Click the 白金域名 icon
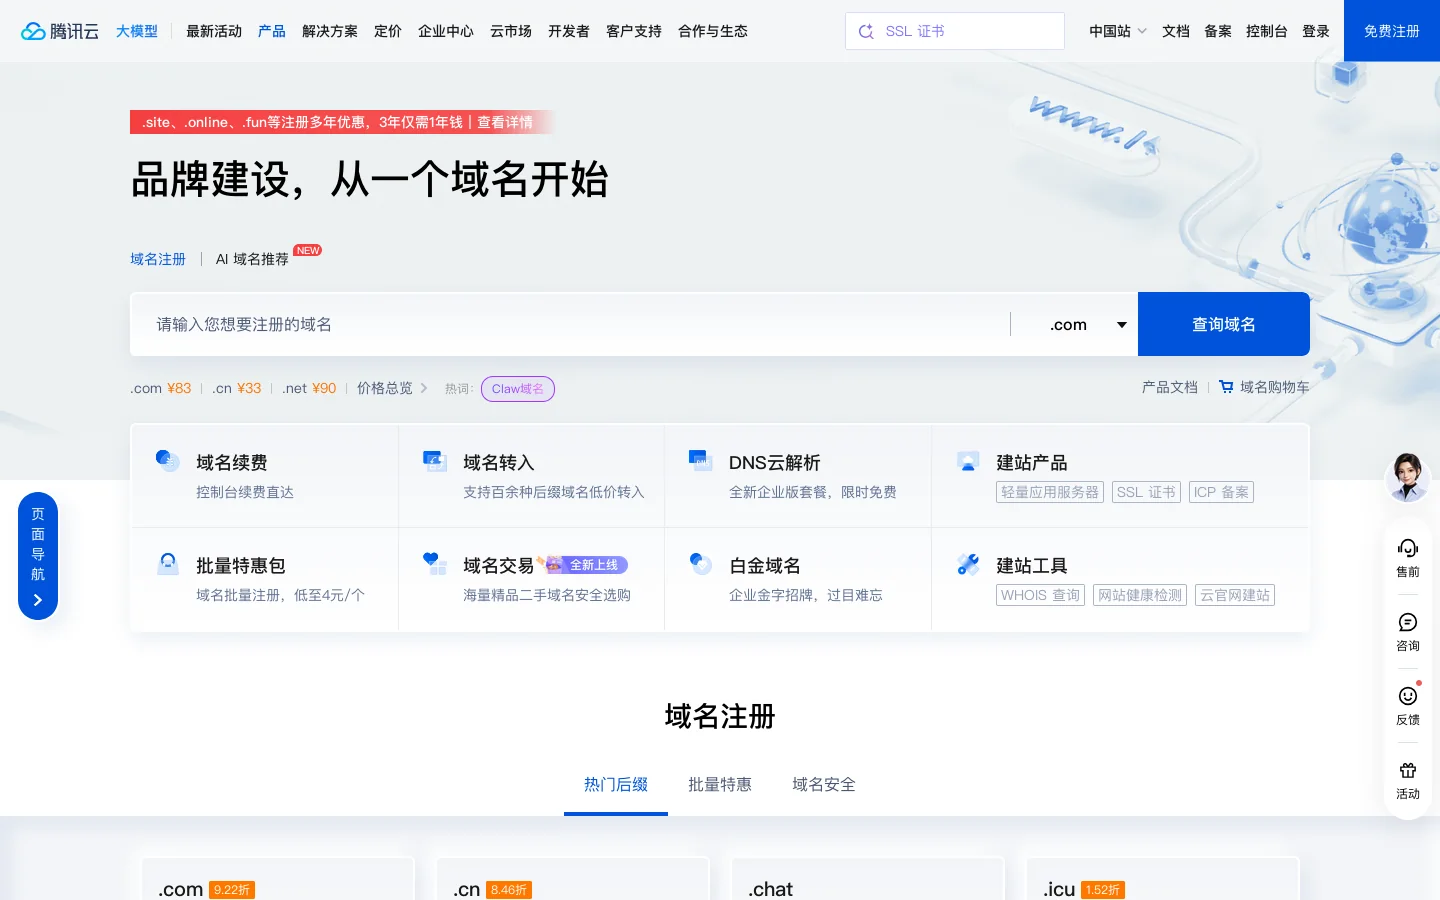1440x900 pixels. (x=701, y=563)
